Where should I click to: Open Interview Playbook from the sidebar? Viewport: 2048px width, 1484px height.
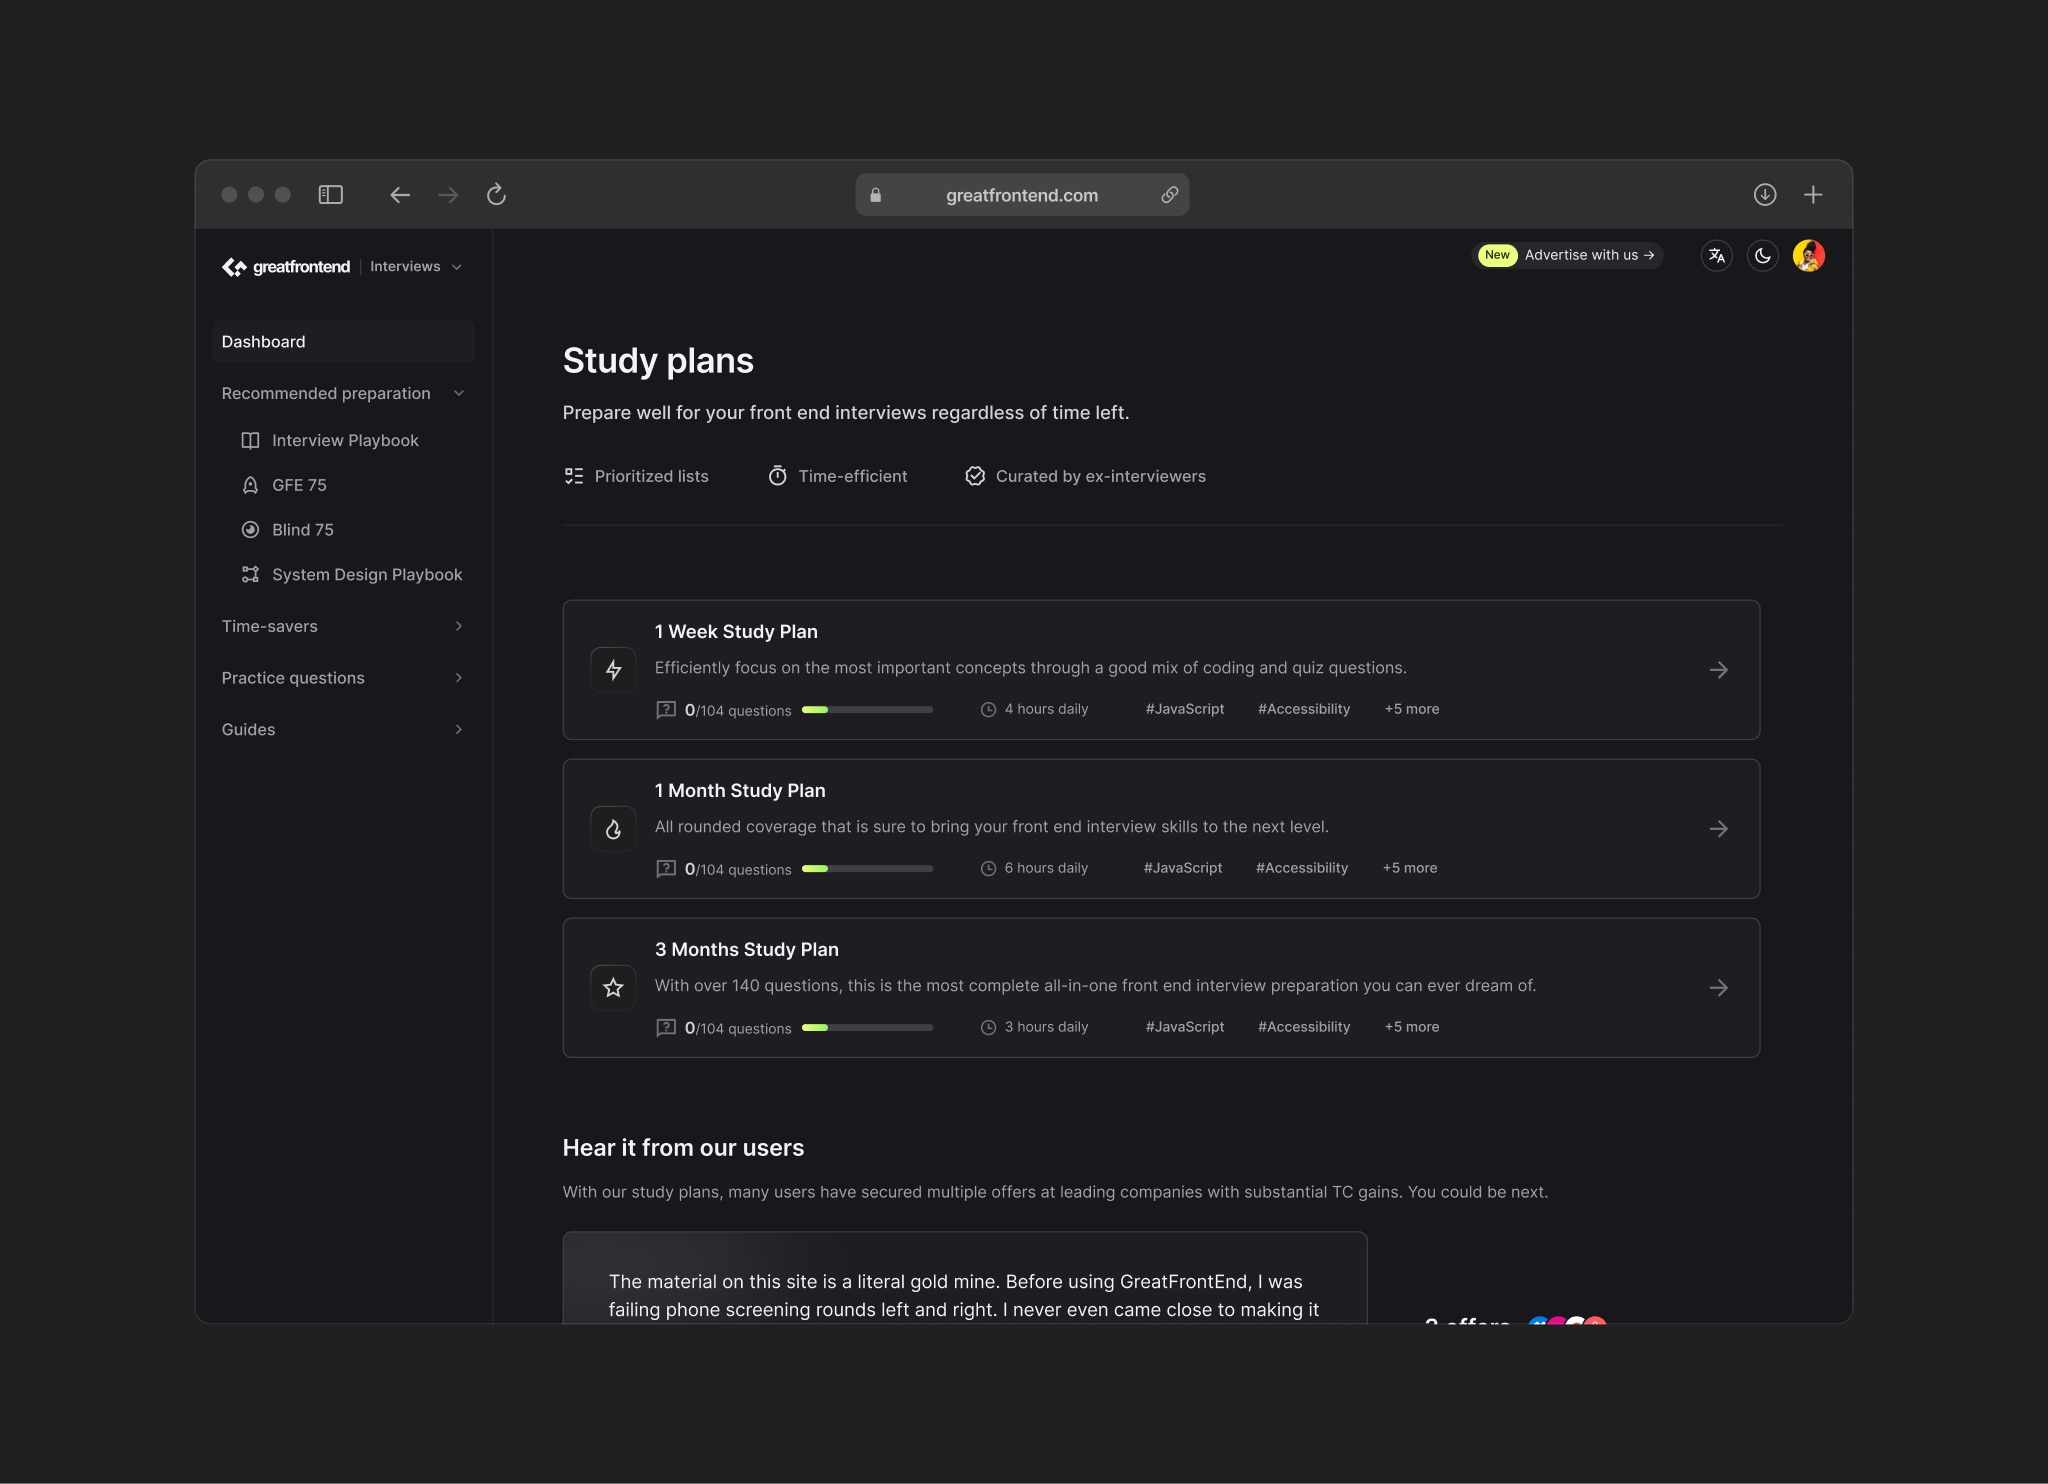pyautogui.click(x=345, y=441)
